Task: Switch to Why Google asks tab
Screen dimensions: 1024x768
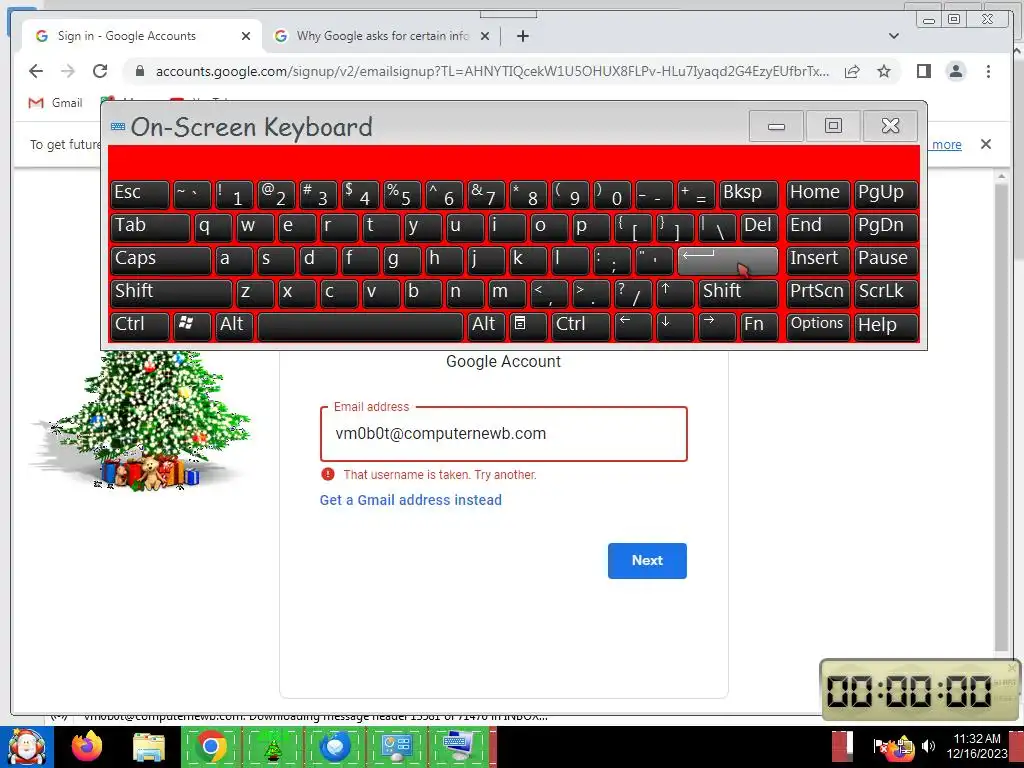Action: tap(382, 36)
